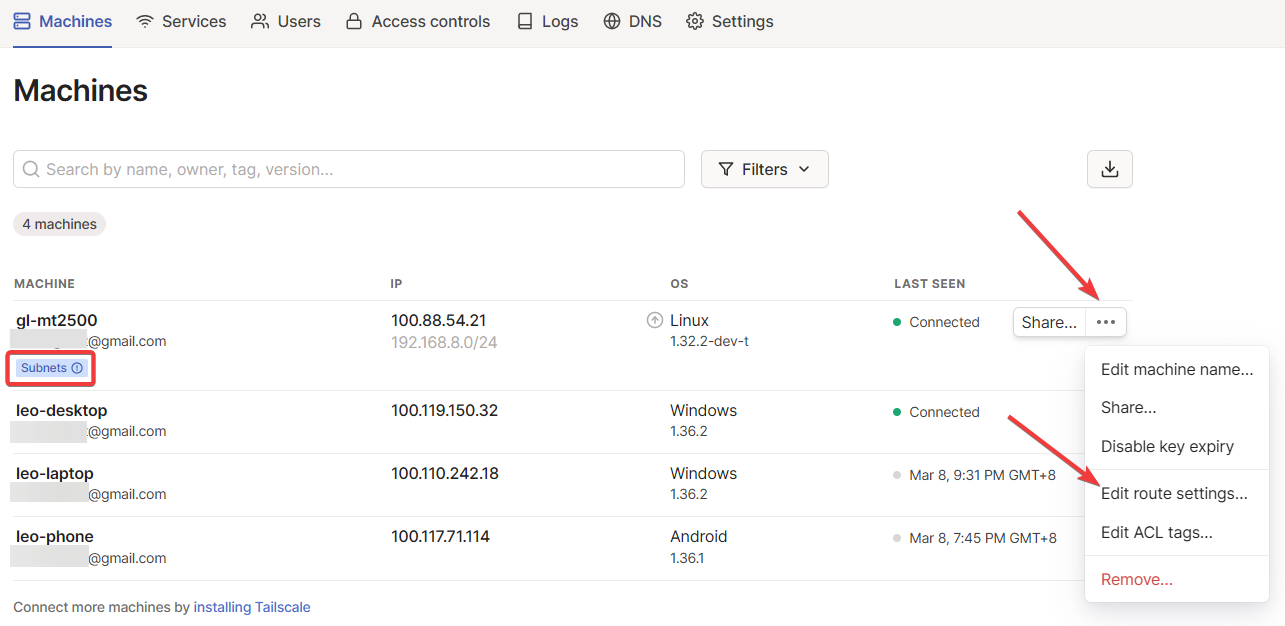Click the Machines page heading
Image resolution: width=1285 pixels, height=626 pixels.
click(80, 91)
